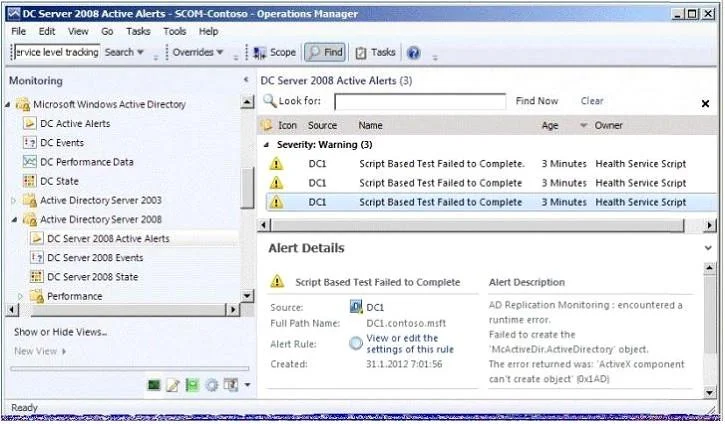
Task: Click the Clear link
Action: pos(592,101)
